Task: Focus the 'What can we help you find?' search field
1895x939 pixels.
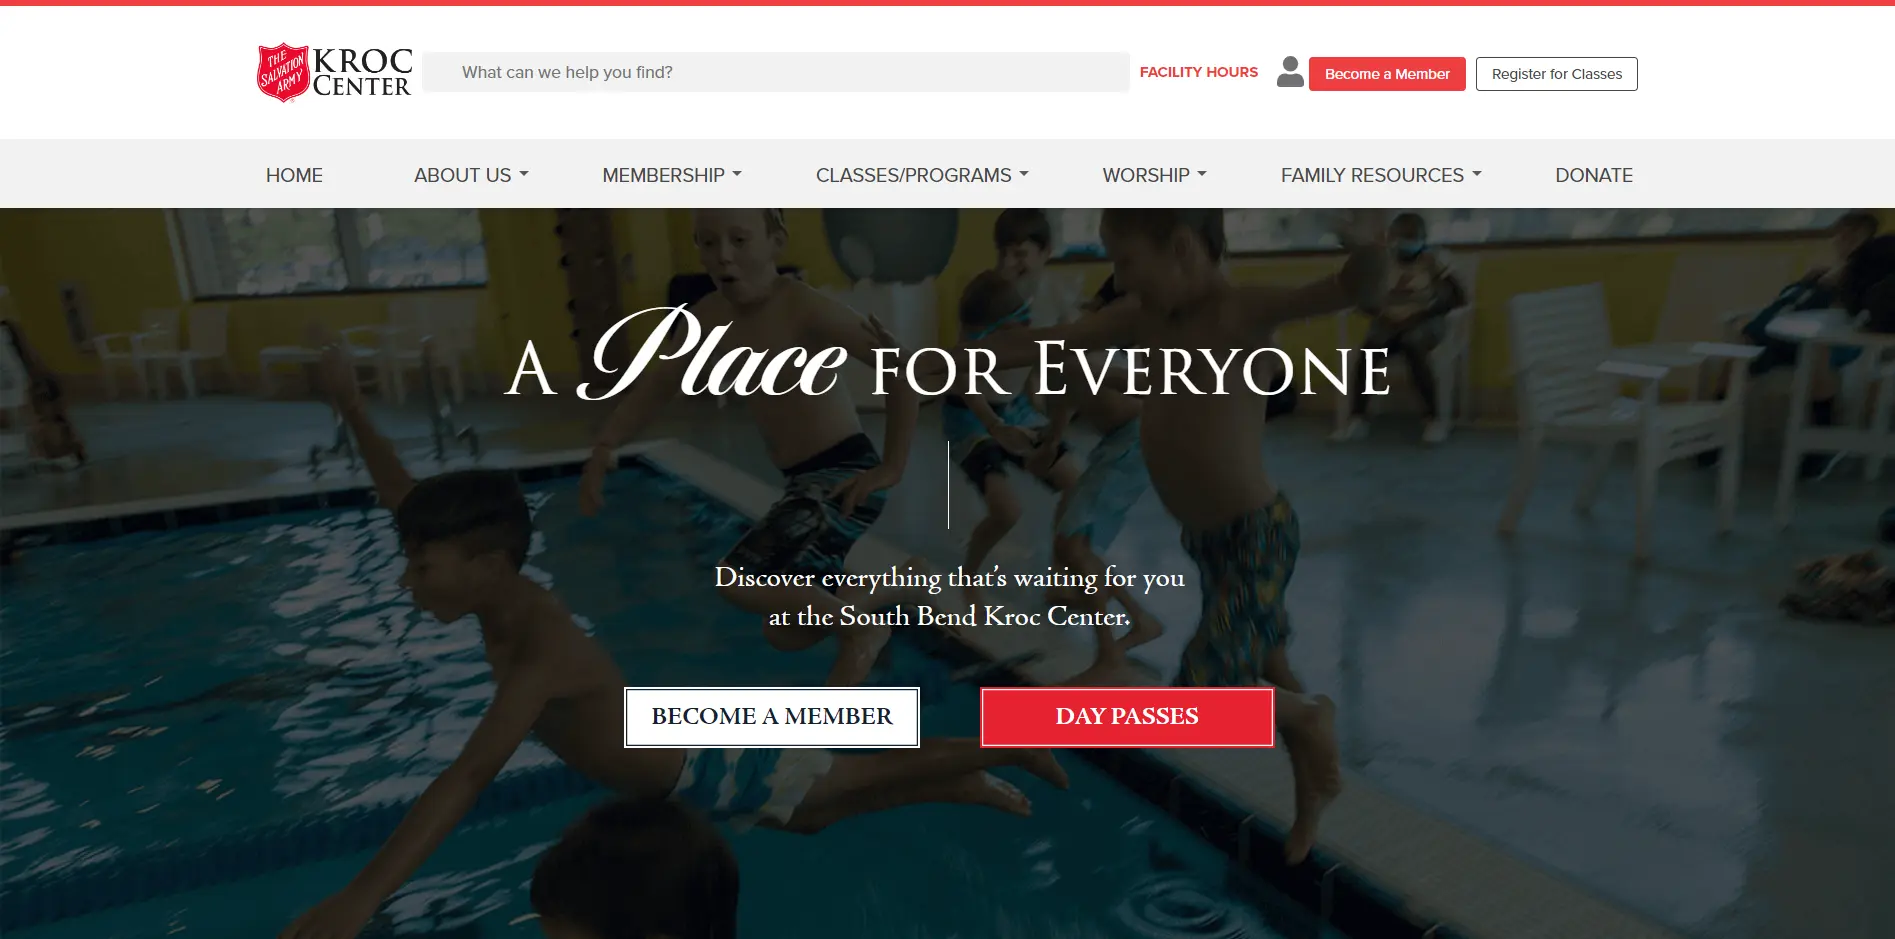Action: [776, 72]
